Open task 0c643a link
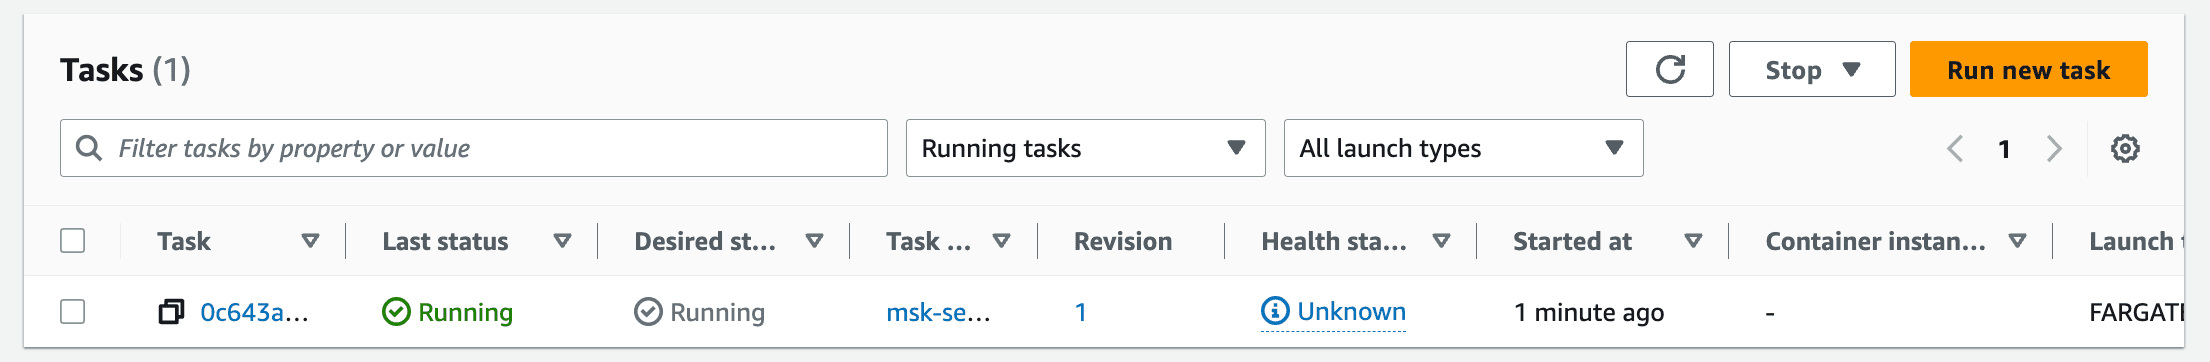The image size is (2210, 362). coord(254,312)
